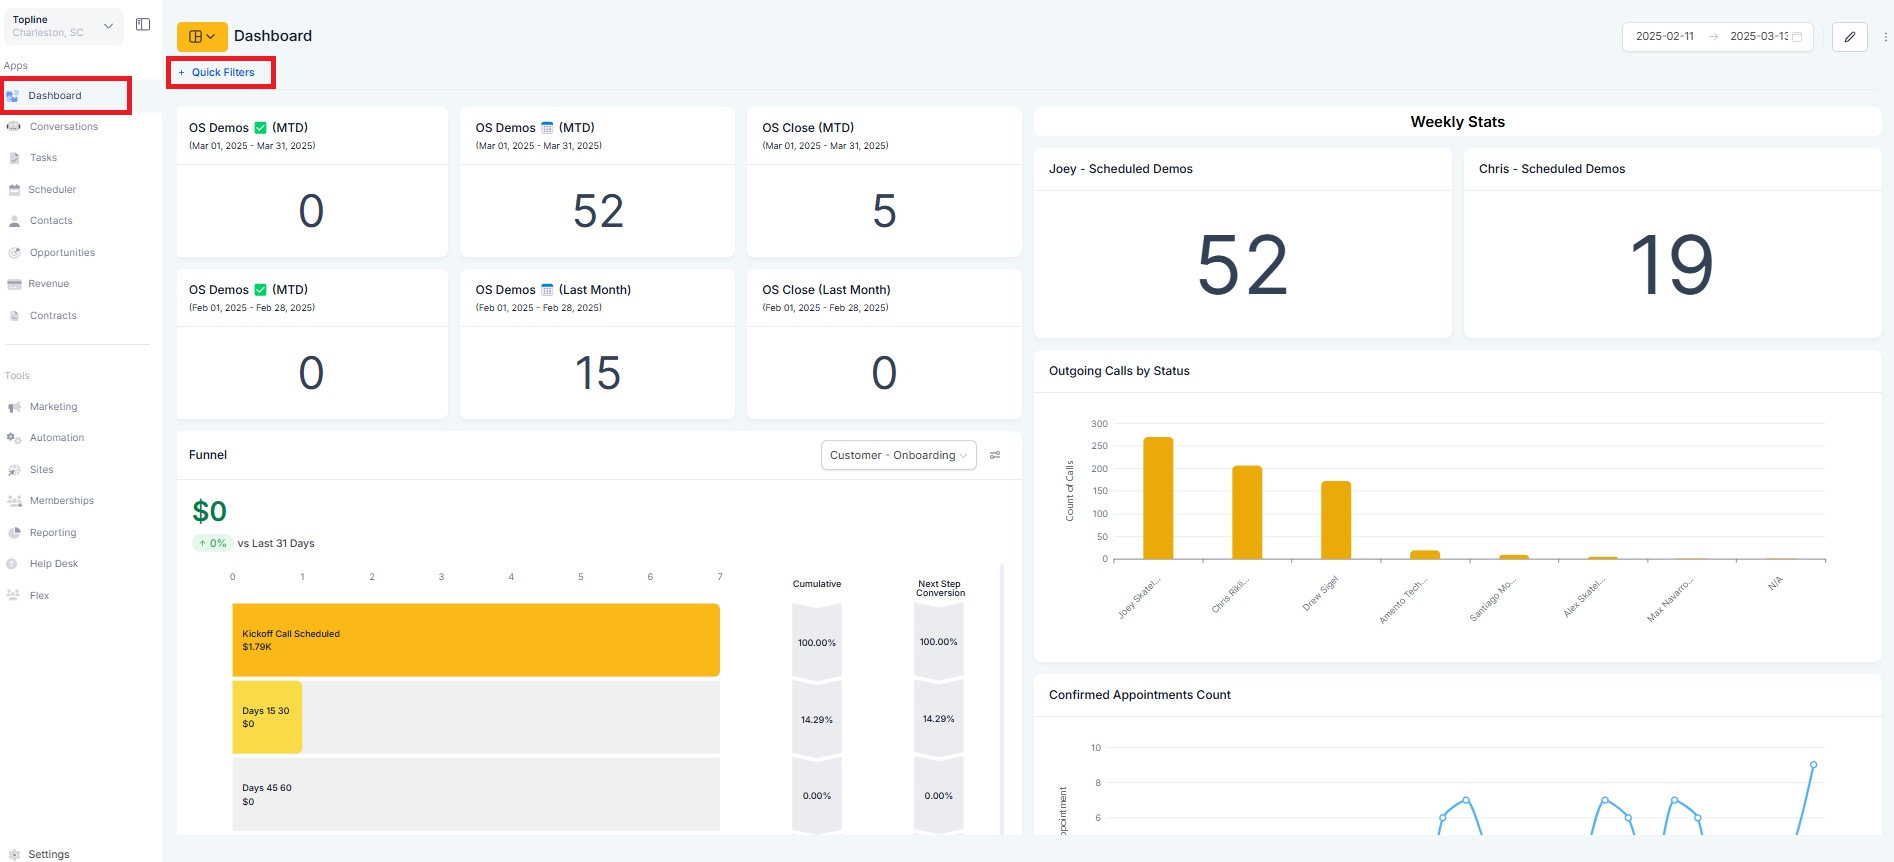Click the Chris - Scheduled Demos value 19
The height and width of the screenshot is (862, 1894).
[1671, 265]
